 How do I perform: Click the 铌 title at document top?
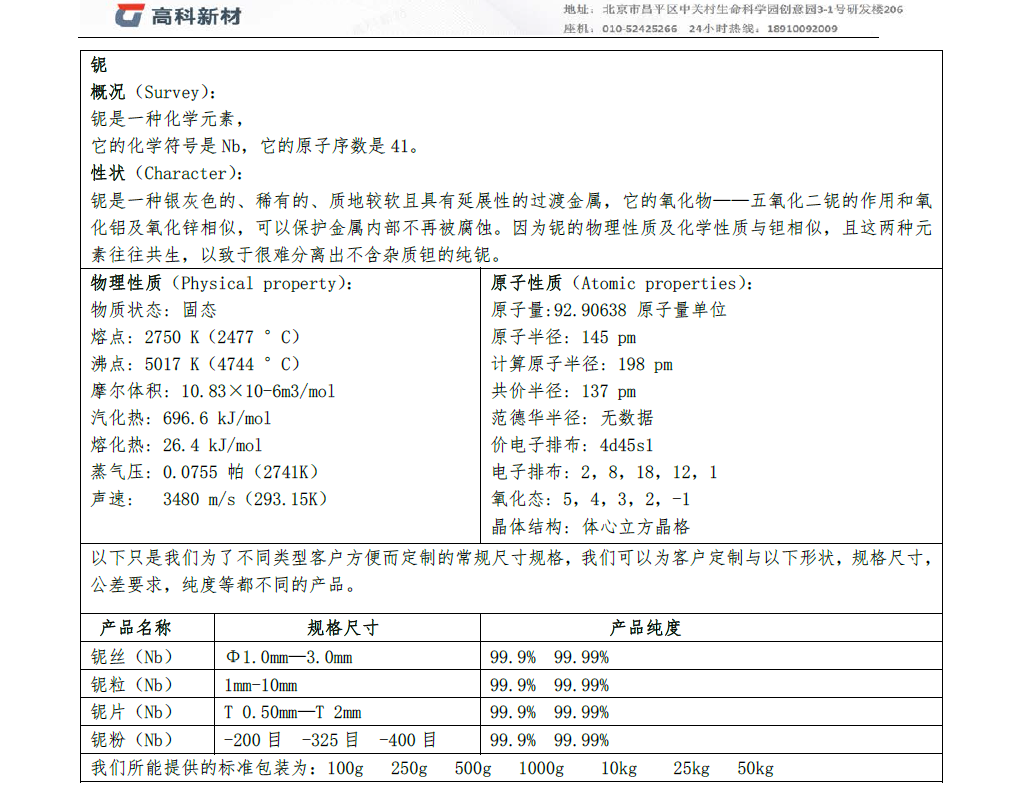tap(99, 66)
